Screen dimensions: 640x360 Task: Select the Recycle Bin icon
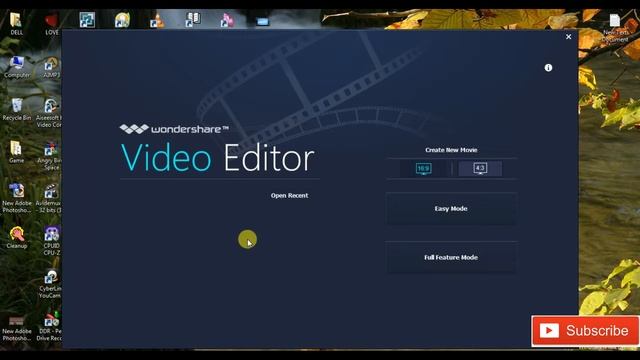point(17,109)
